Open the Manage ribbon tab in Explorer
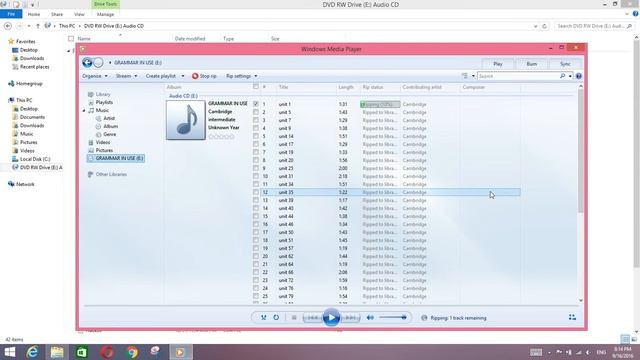Screen dimensions: 640x360 click(x=105, y=14)
